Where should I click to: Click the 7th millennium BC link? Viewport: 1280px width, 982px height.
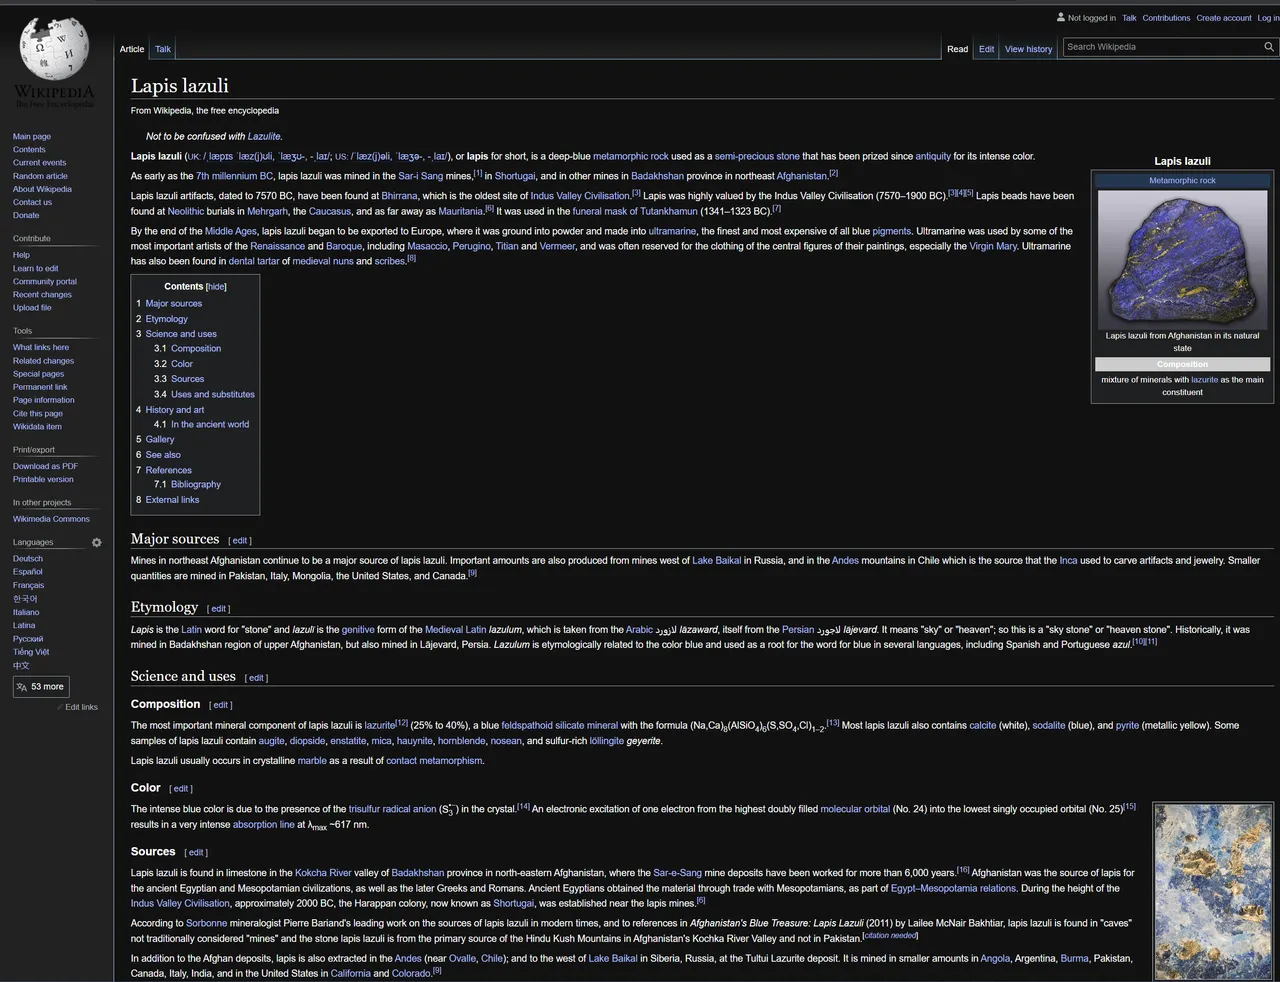[234, 176]
